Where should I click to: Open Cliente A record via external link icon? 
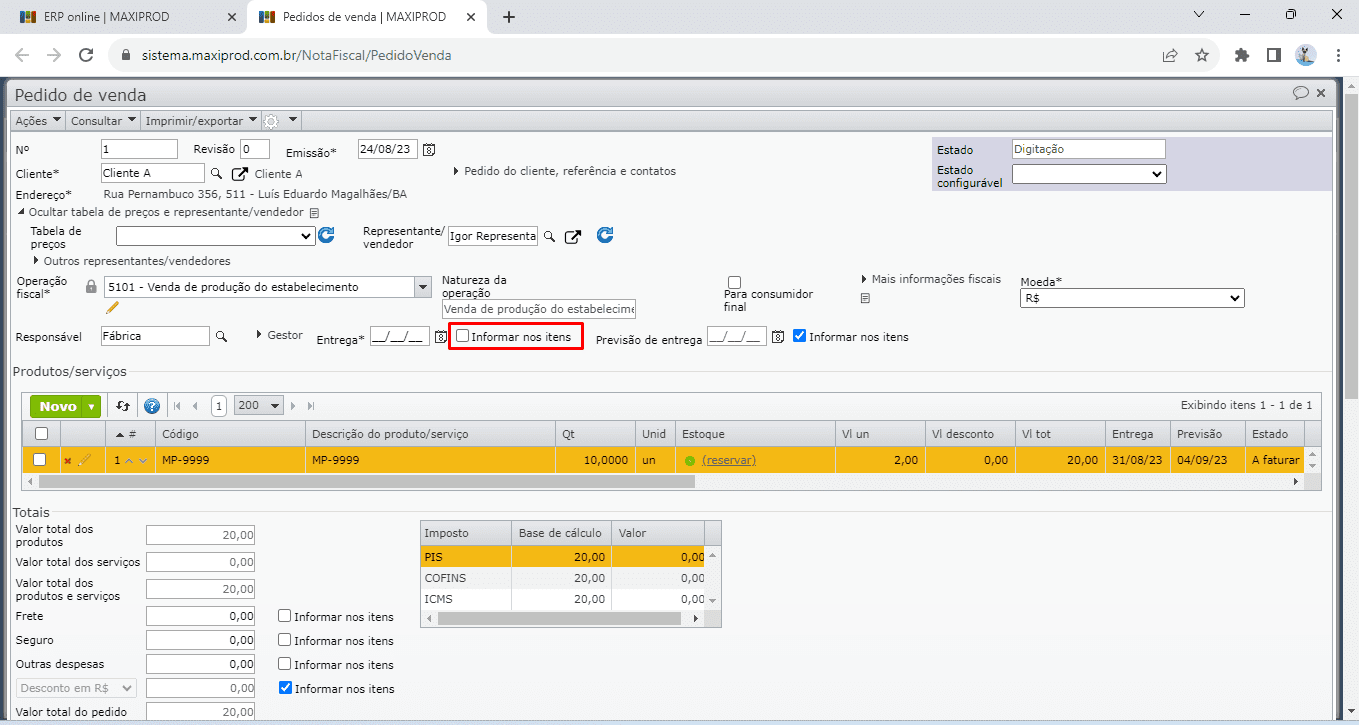pos(239,174)
